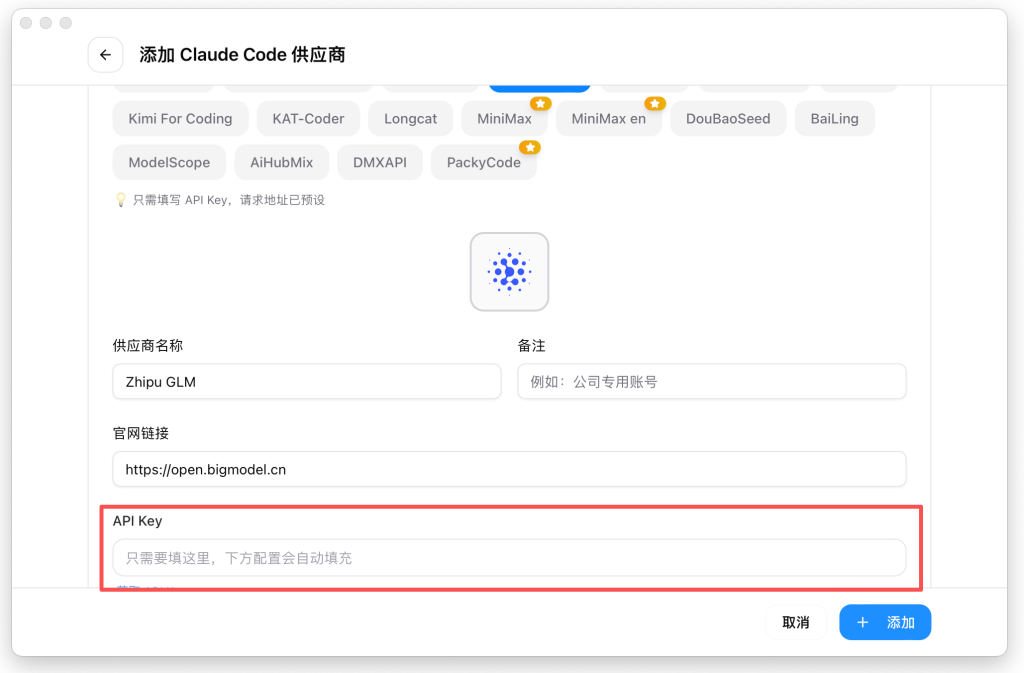
Task: Focus the API Key input box
Action: coord(509,558)
